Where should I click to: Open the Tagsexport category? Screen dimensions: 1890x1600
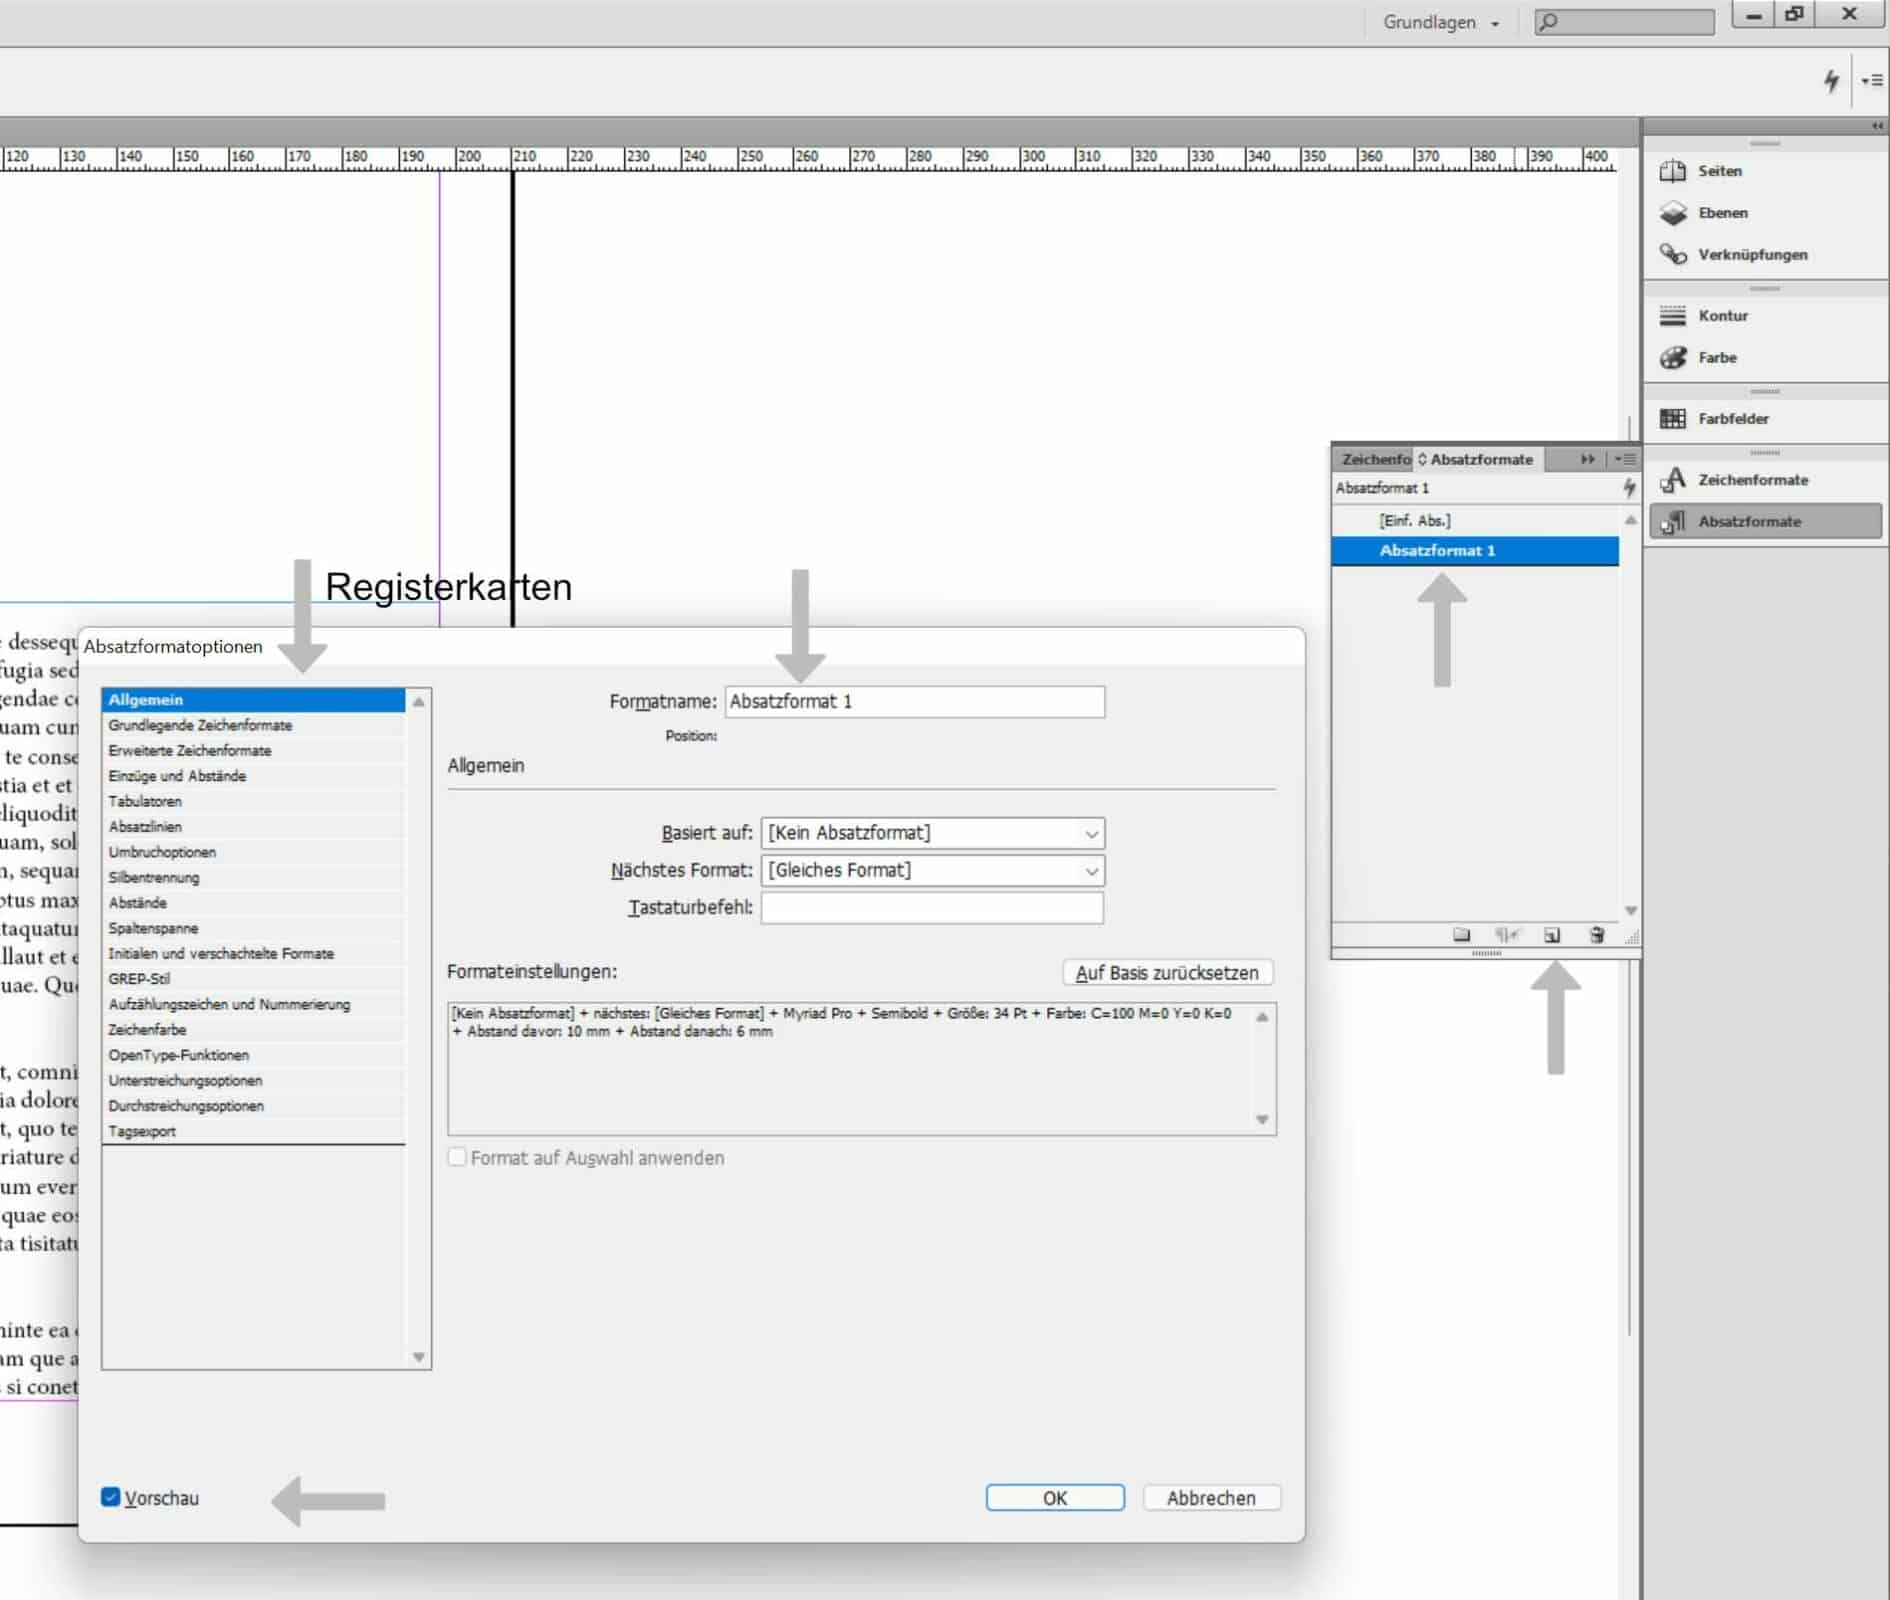tap(253, 1131)
